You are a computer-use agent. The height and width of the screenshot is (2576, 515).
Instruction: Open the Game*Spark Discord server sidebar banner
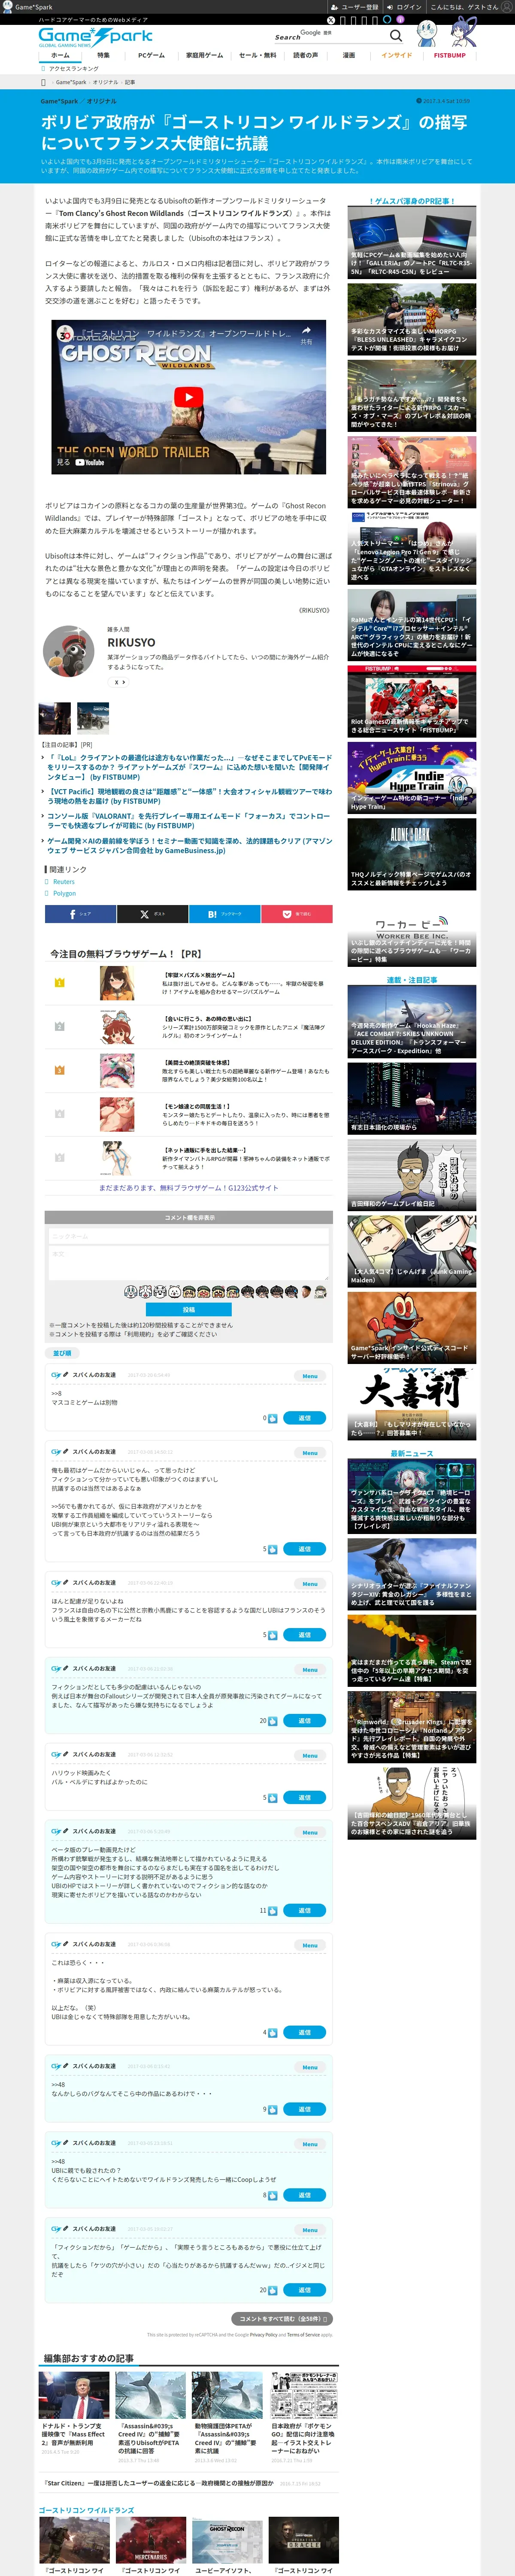tap(412, 1327)
